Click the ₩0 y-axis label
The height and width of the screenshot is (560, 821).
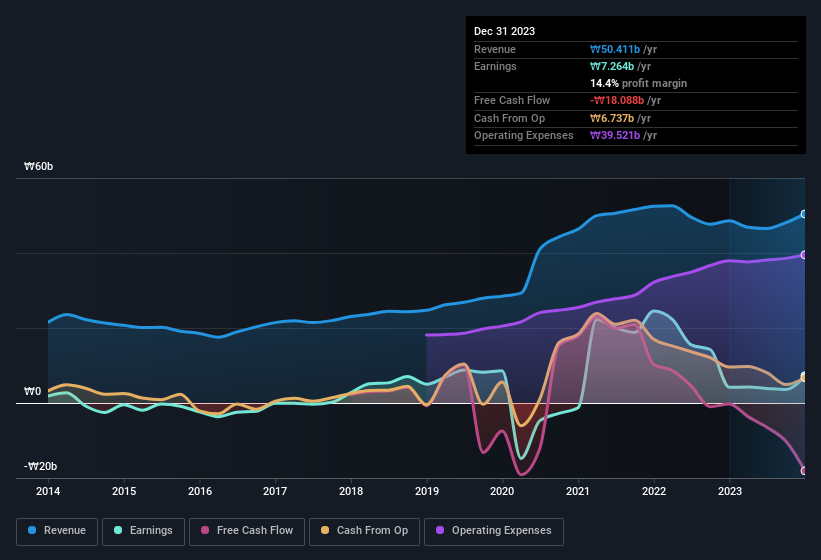coord(32,391)
